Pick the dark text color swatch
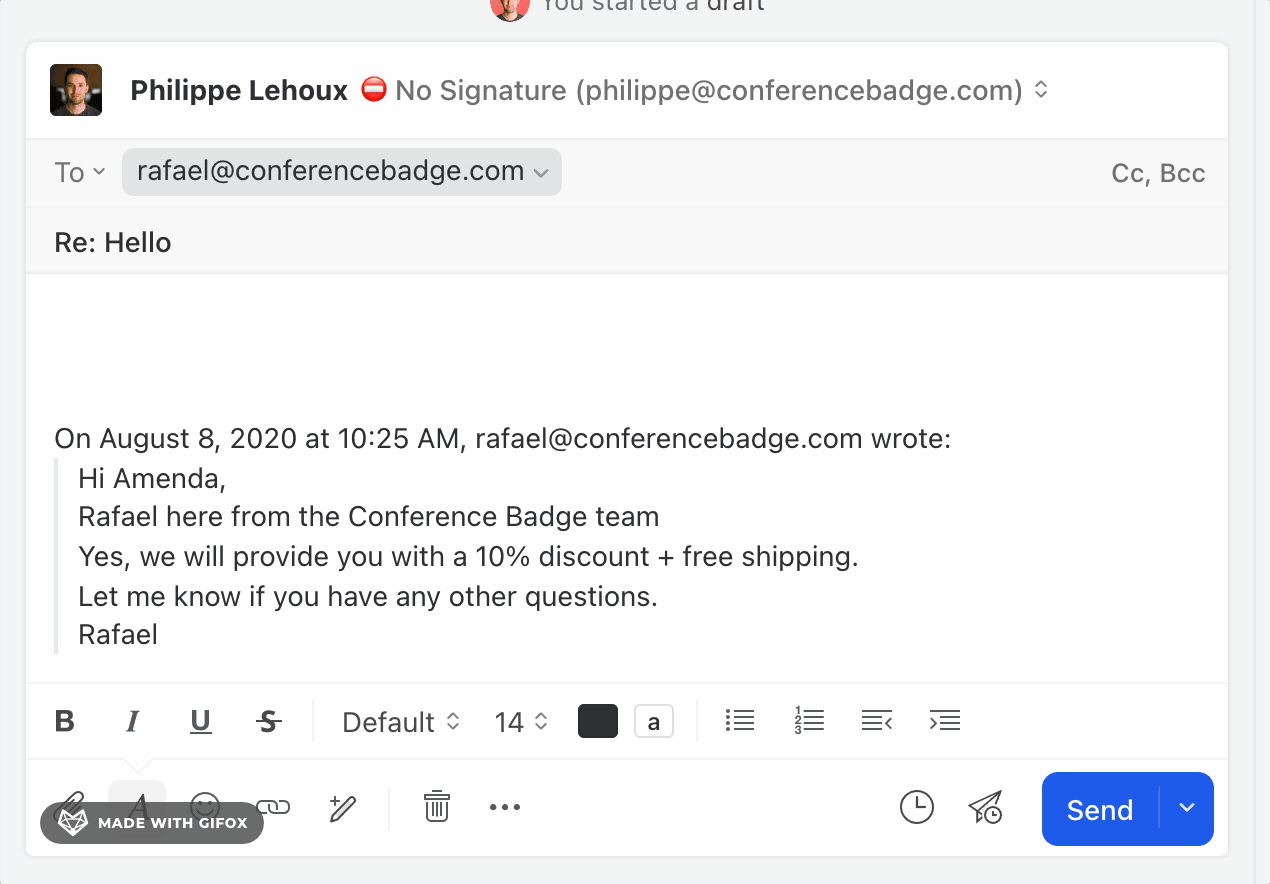The height and width of the screenshot is (884, 1270). [598, 721]
